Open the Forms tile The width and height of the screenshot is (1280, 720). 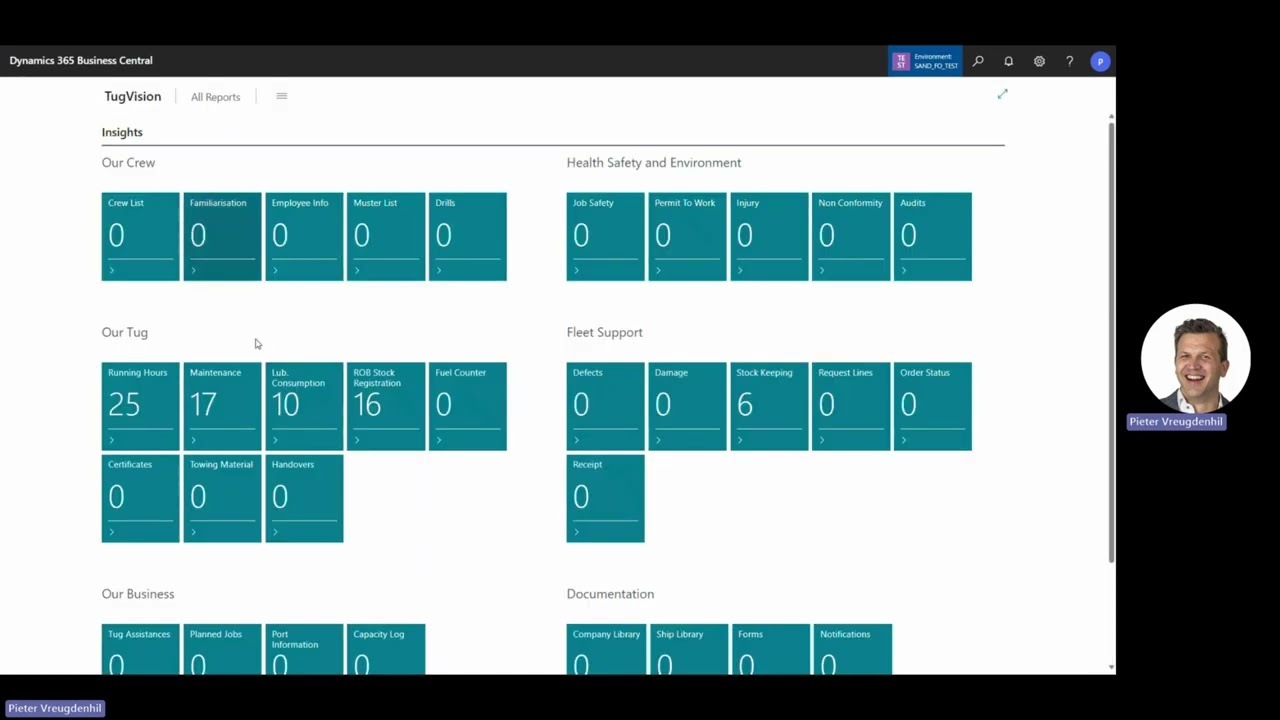(769, 649)
